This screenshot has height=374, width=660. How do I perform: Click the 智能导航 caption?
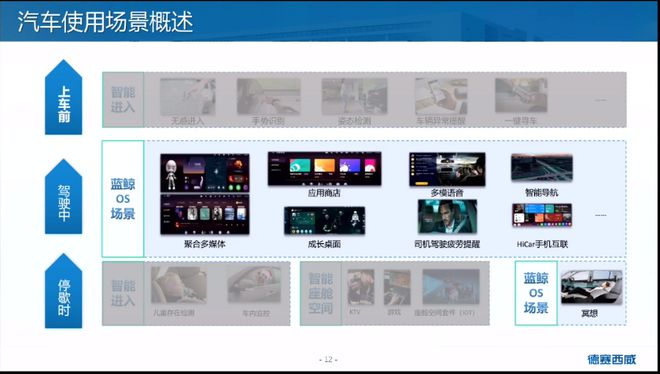[x=542, y=193]
